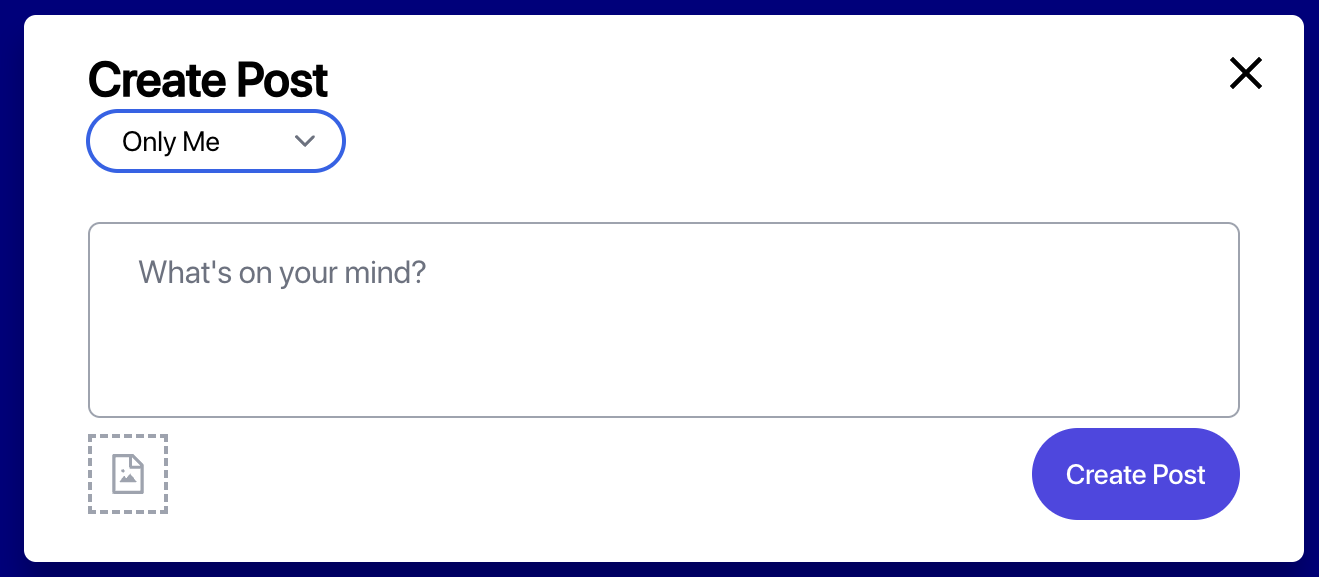
Task: Expand the post visibility selector
Action: point(215,141)
